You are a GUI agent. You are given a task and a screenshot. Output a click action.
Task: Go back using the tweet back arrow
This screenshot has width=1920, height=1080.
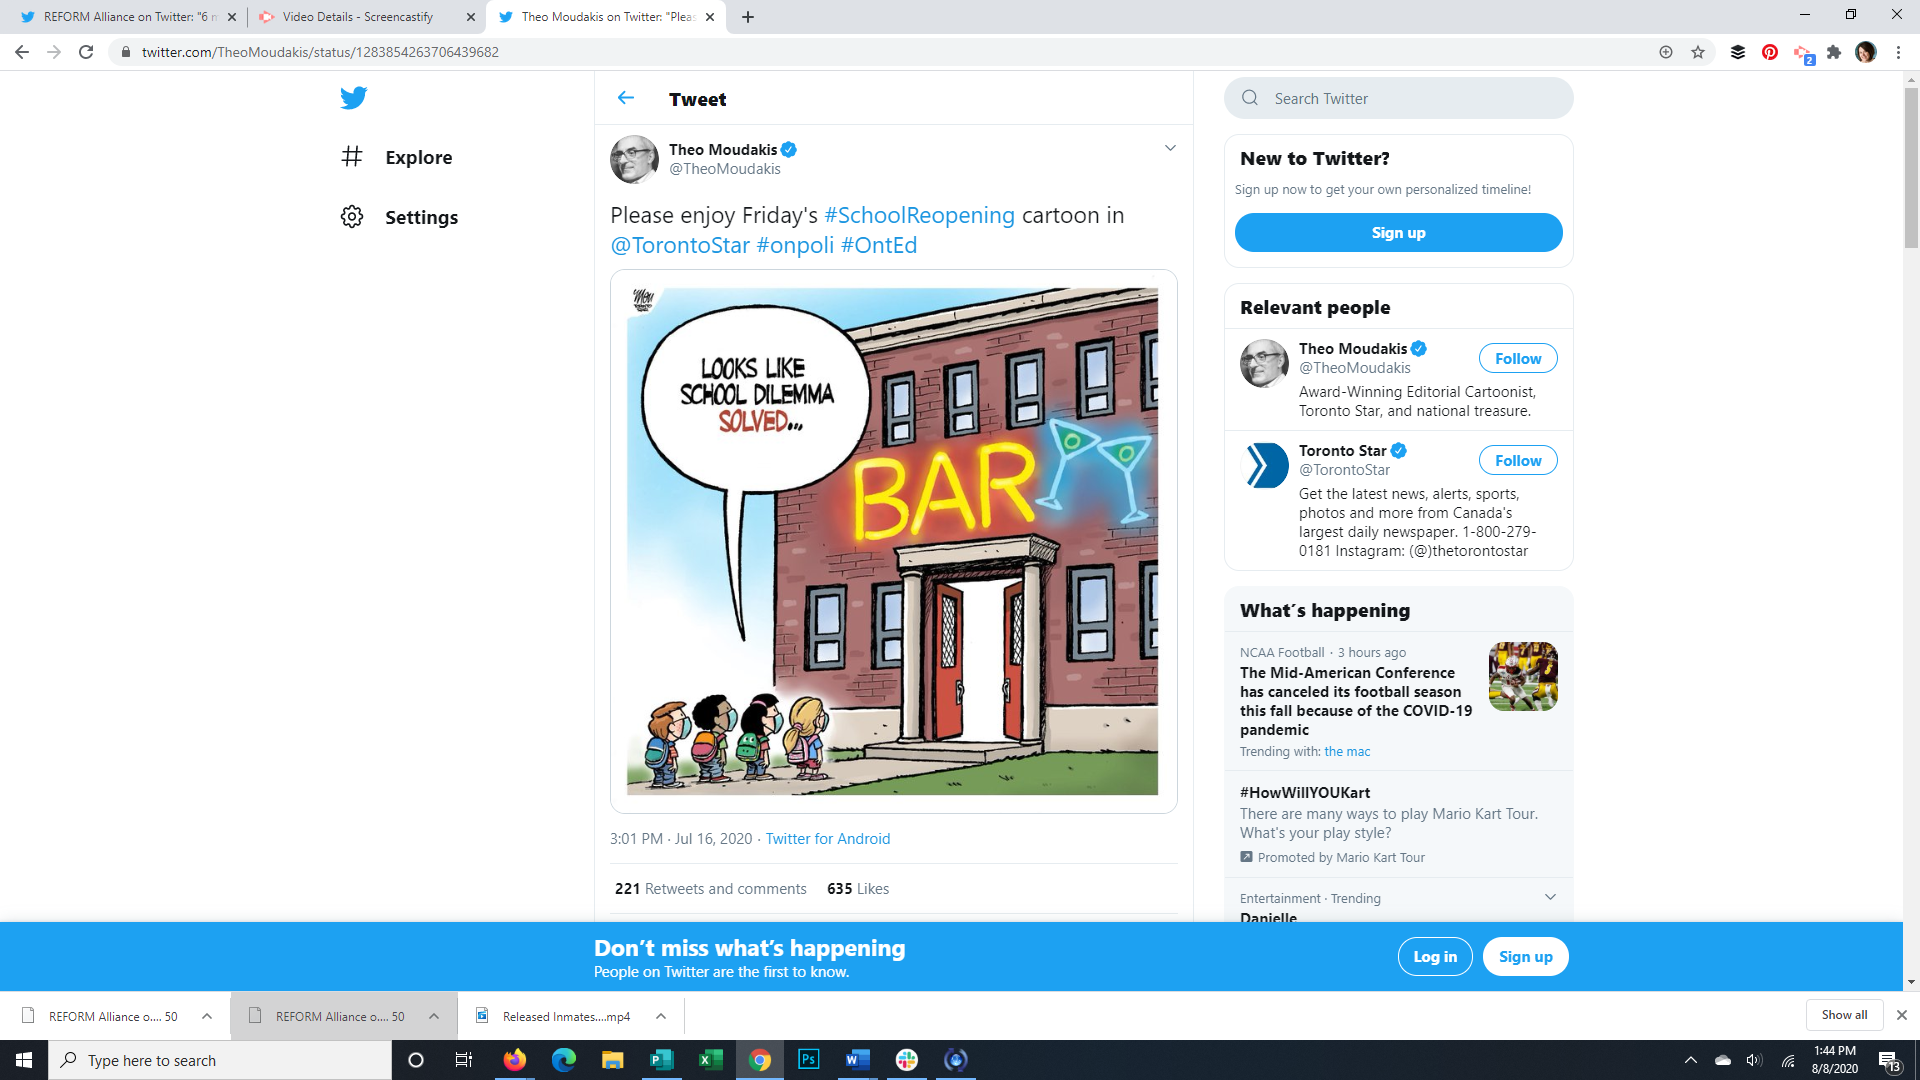coord(626,98)
